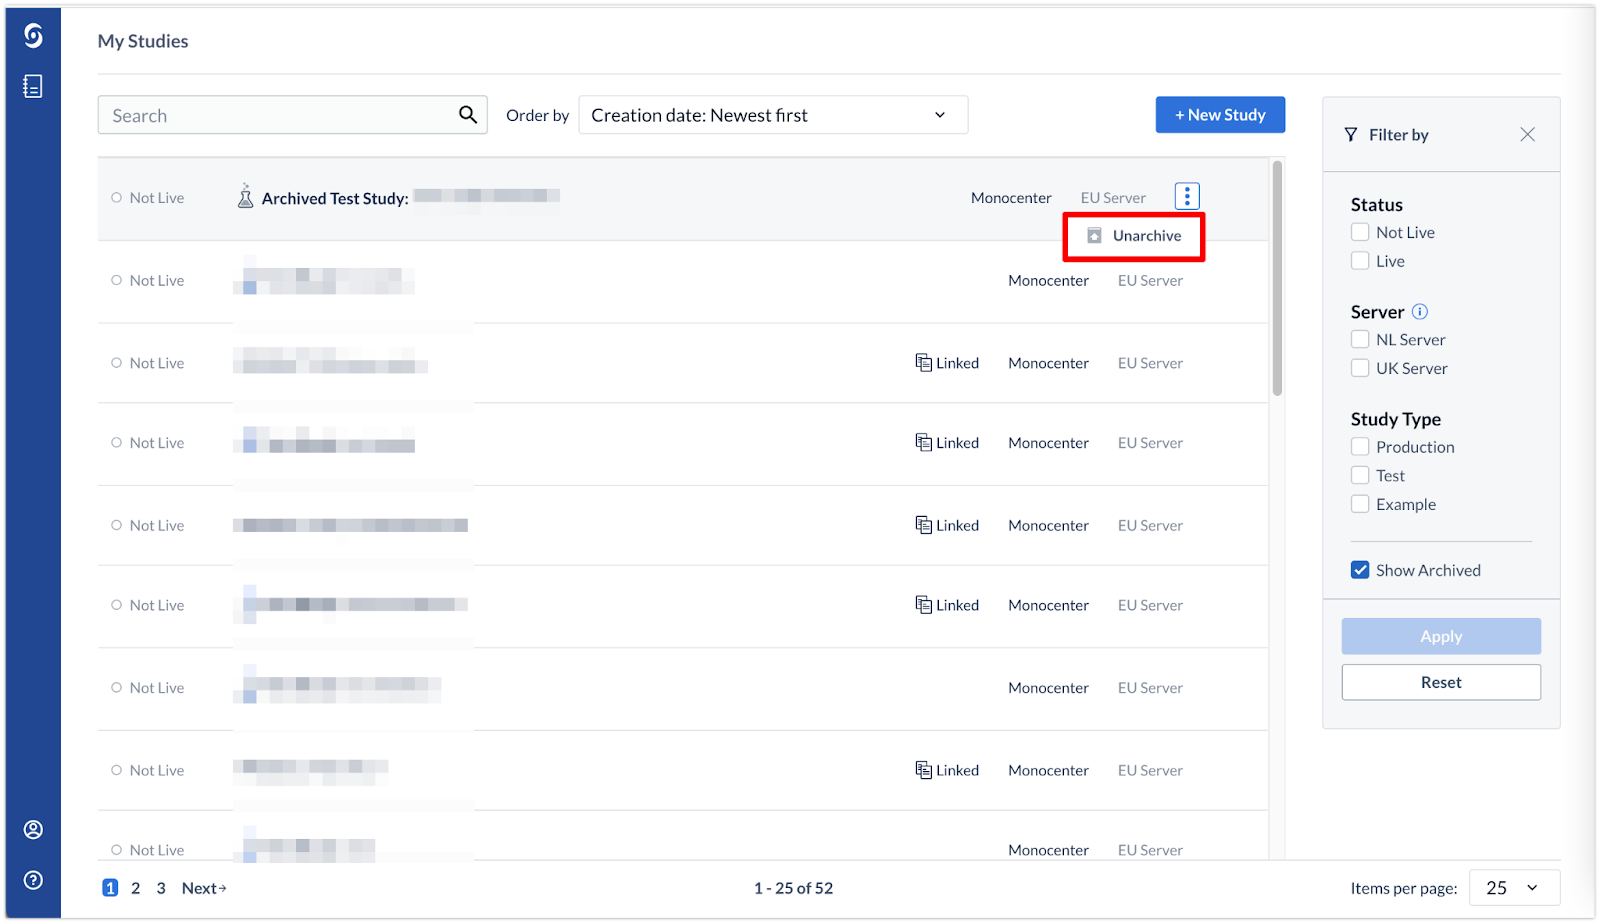Click the '1 - 25 of 52' count text
1600x924 pixels.
coord(793,888)
